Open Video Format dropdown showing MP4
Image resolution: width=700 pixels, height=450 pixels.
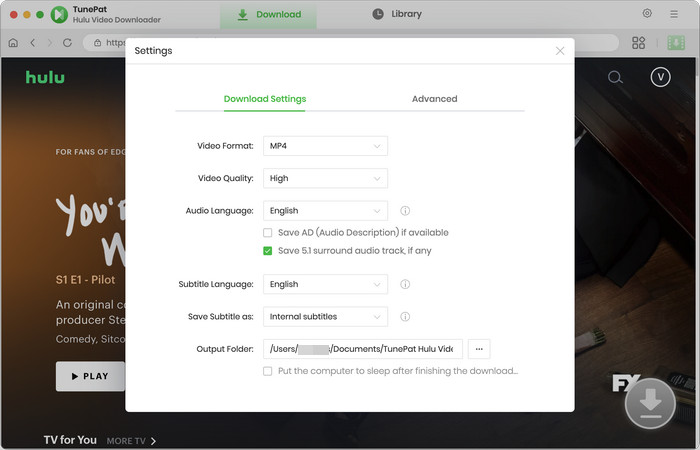325,146
